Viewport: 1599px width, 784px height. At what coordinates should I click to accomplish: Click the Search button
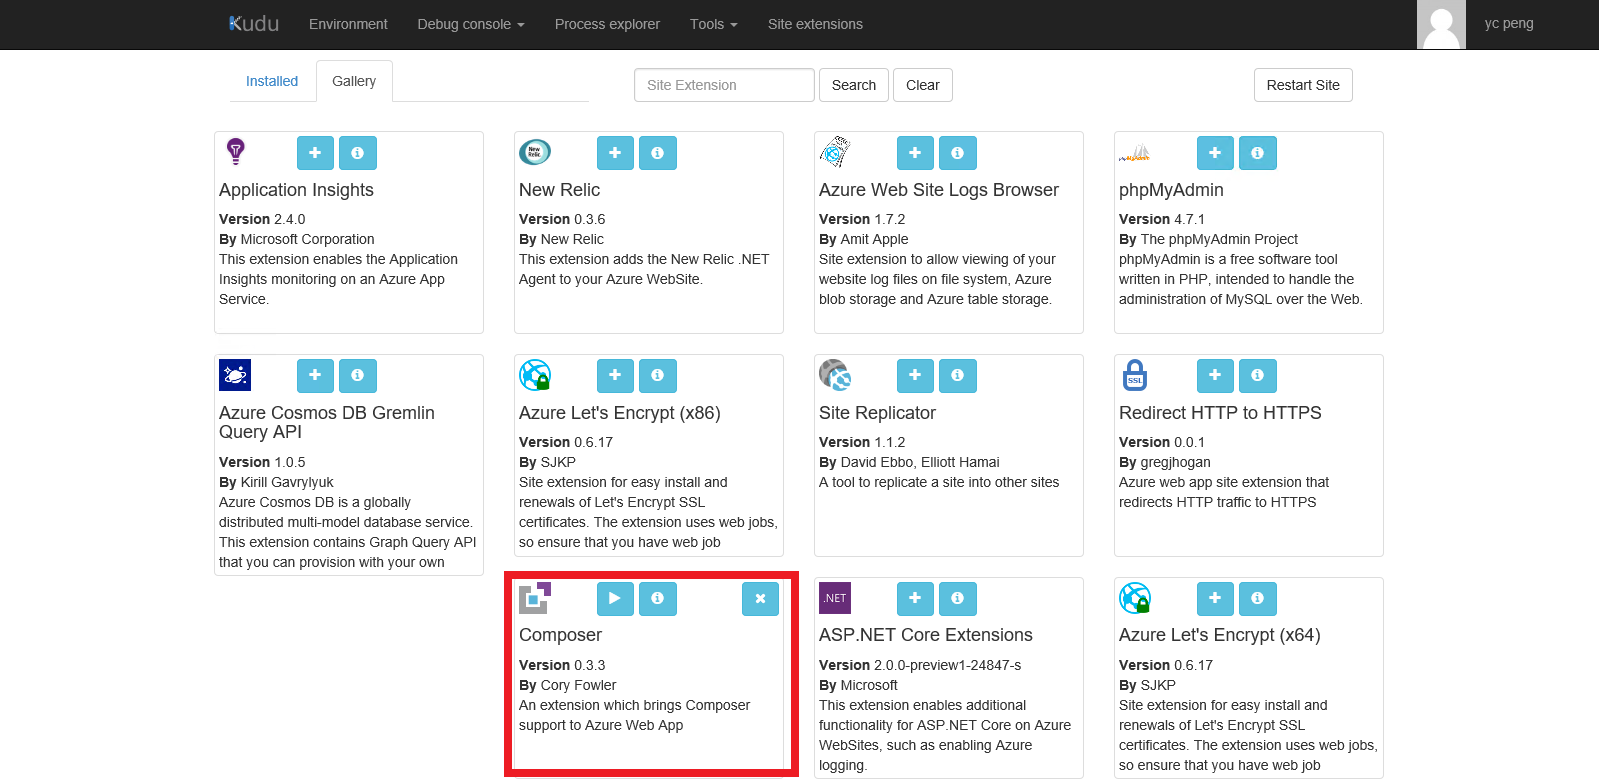tap(854, 85)
